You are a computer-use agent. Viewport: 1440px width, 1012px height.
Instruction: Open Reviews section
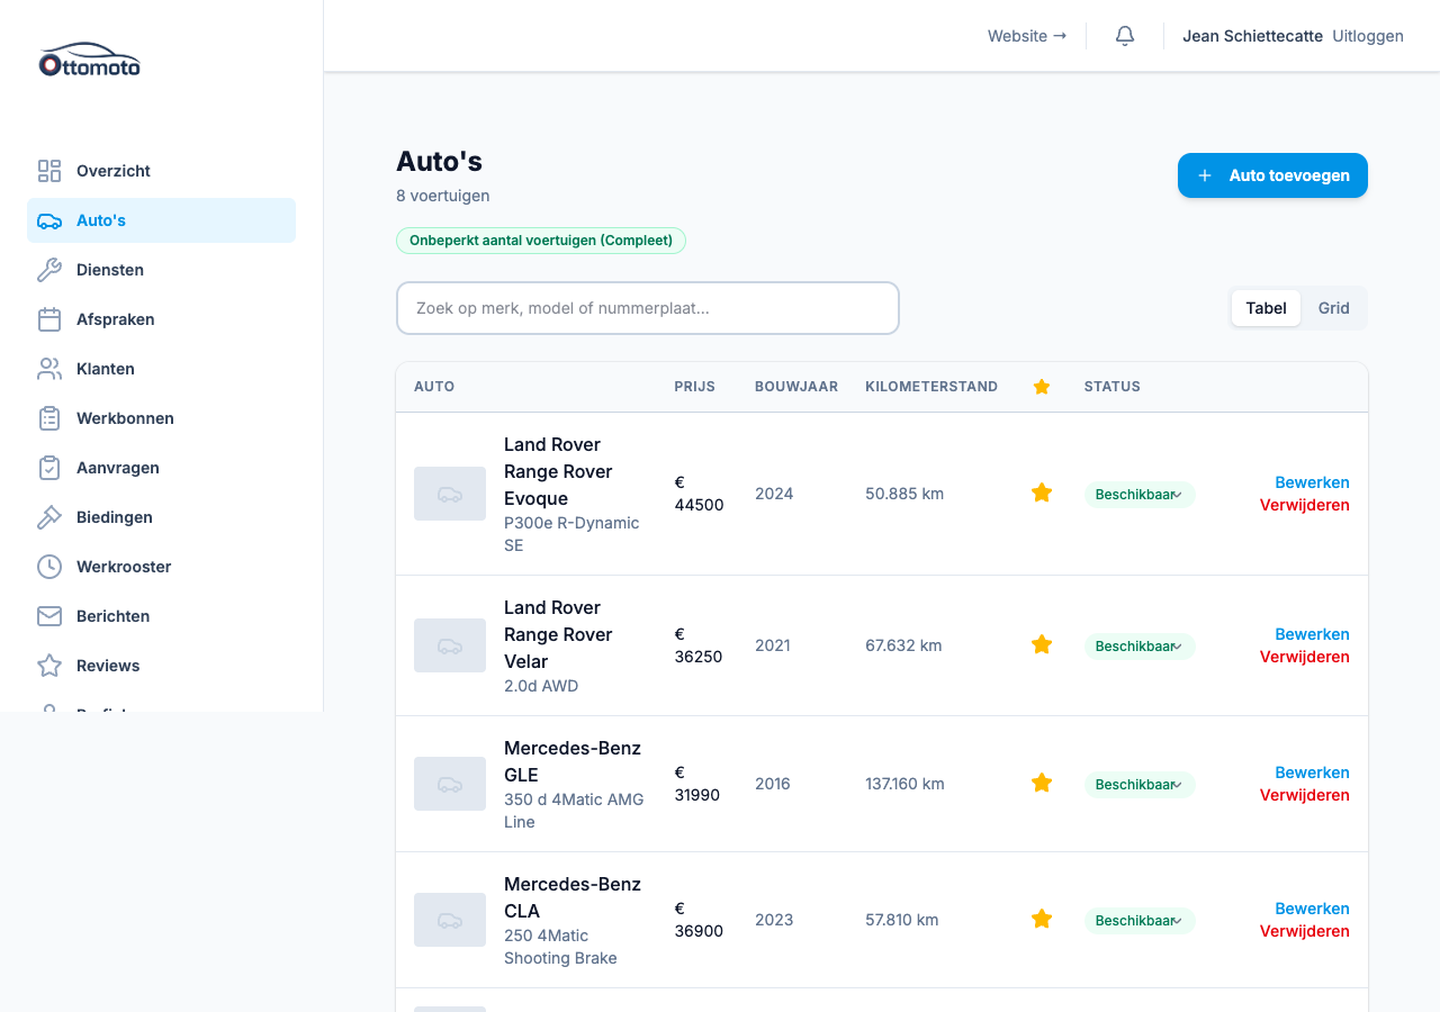coord(161,666)
